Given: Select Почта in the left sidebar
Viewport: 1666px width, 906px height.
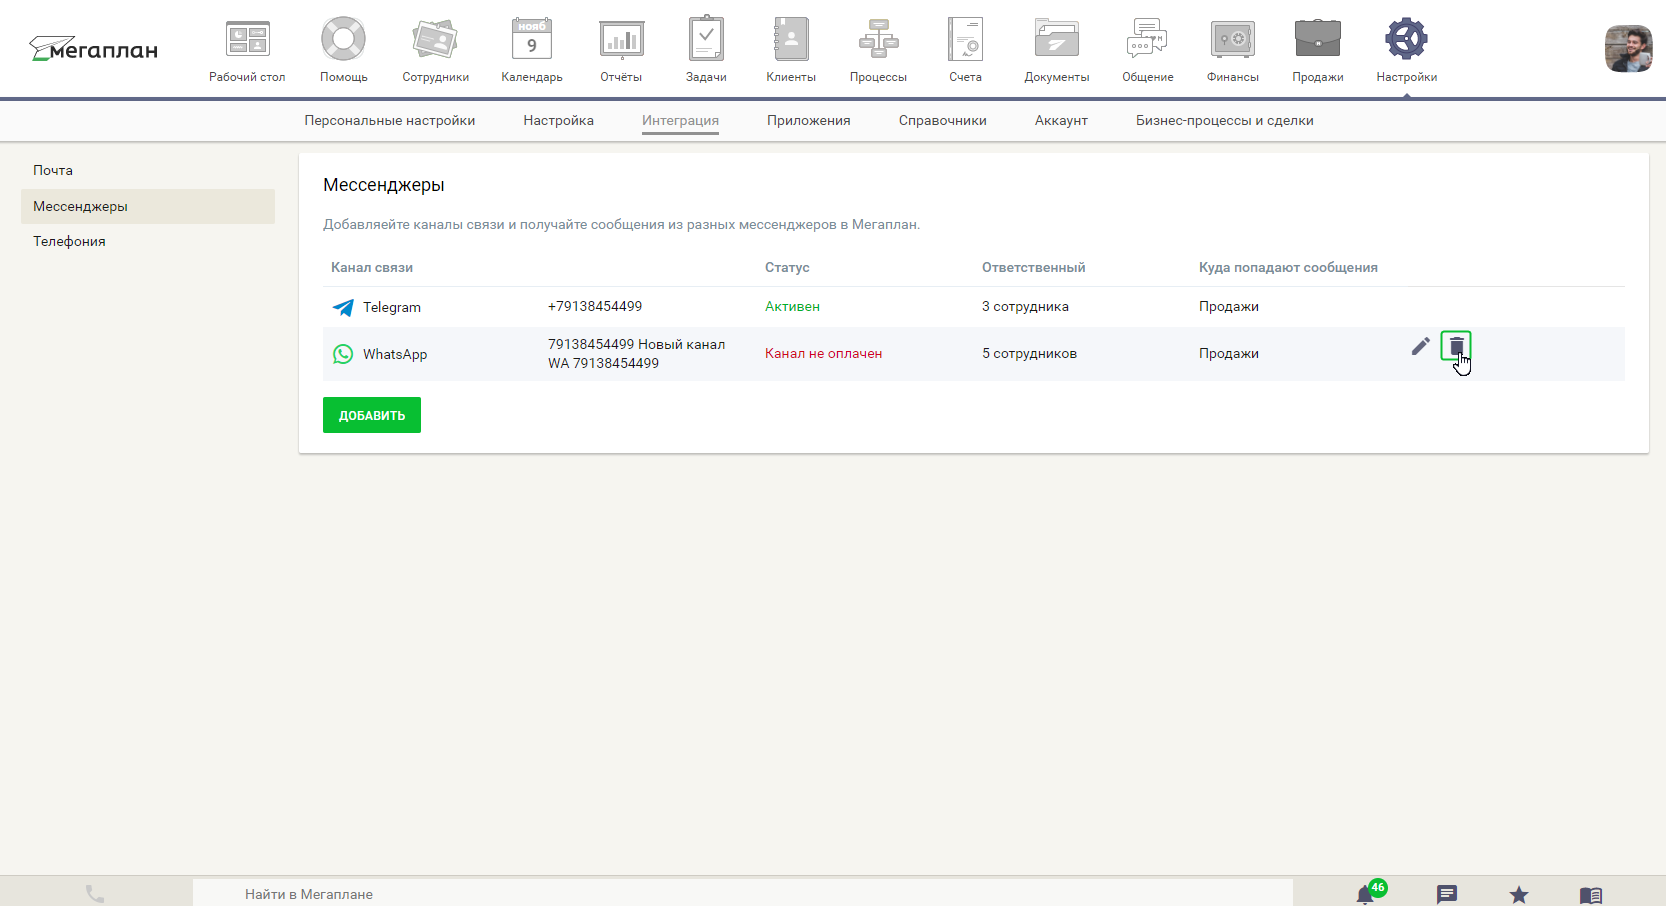Looking at the screenshot, I should coord(53,171).
